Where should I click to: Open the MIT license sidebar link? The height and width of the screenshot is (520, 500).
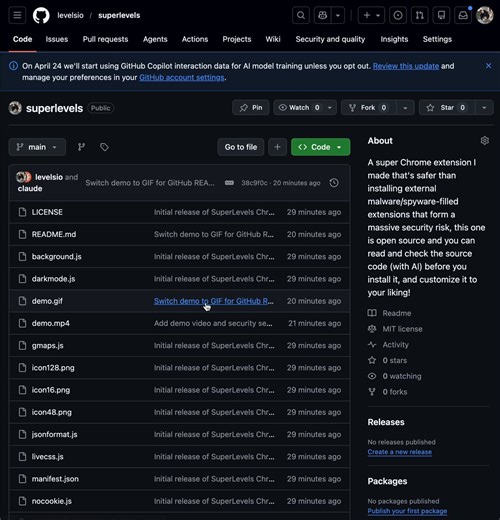[395, 329]
